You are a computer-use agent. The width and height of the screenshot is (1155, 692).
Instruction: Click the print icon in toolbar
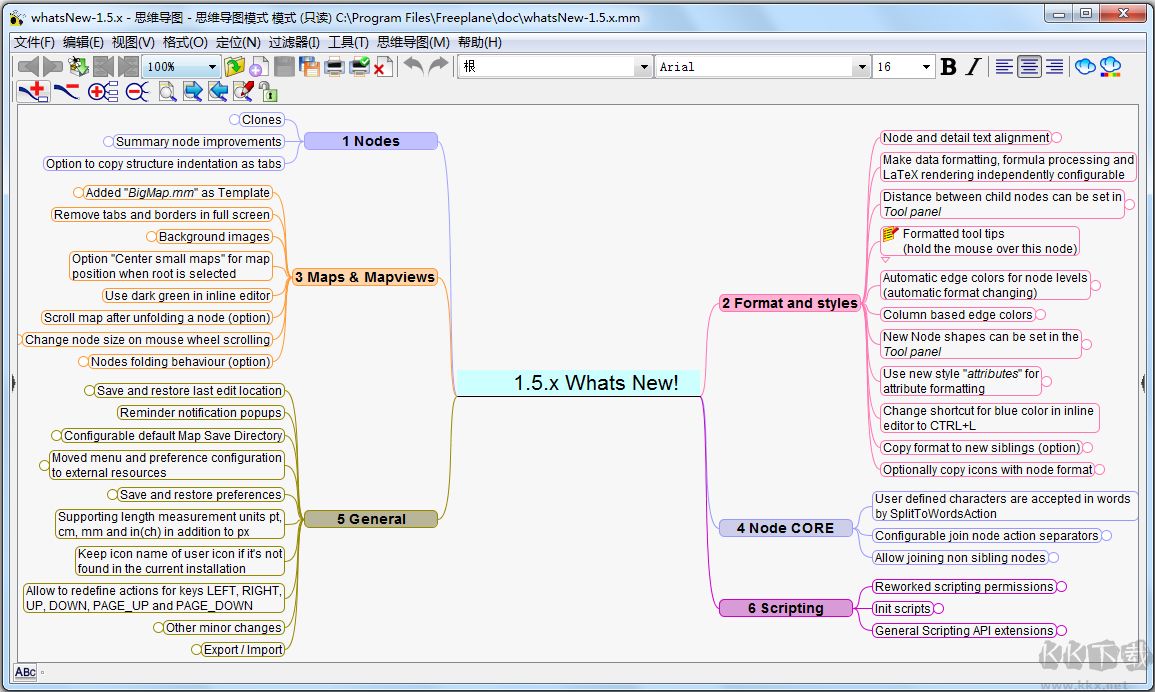click(x=334, y=67)
